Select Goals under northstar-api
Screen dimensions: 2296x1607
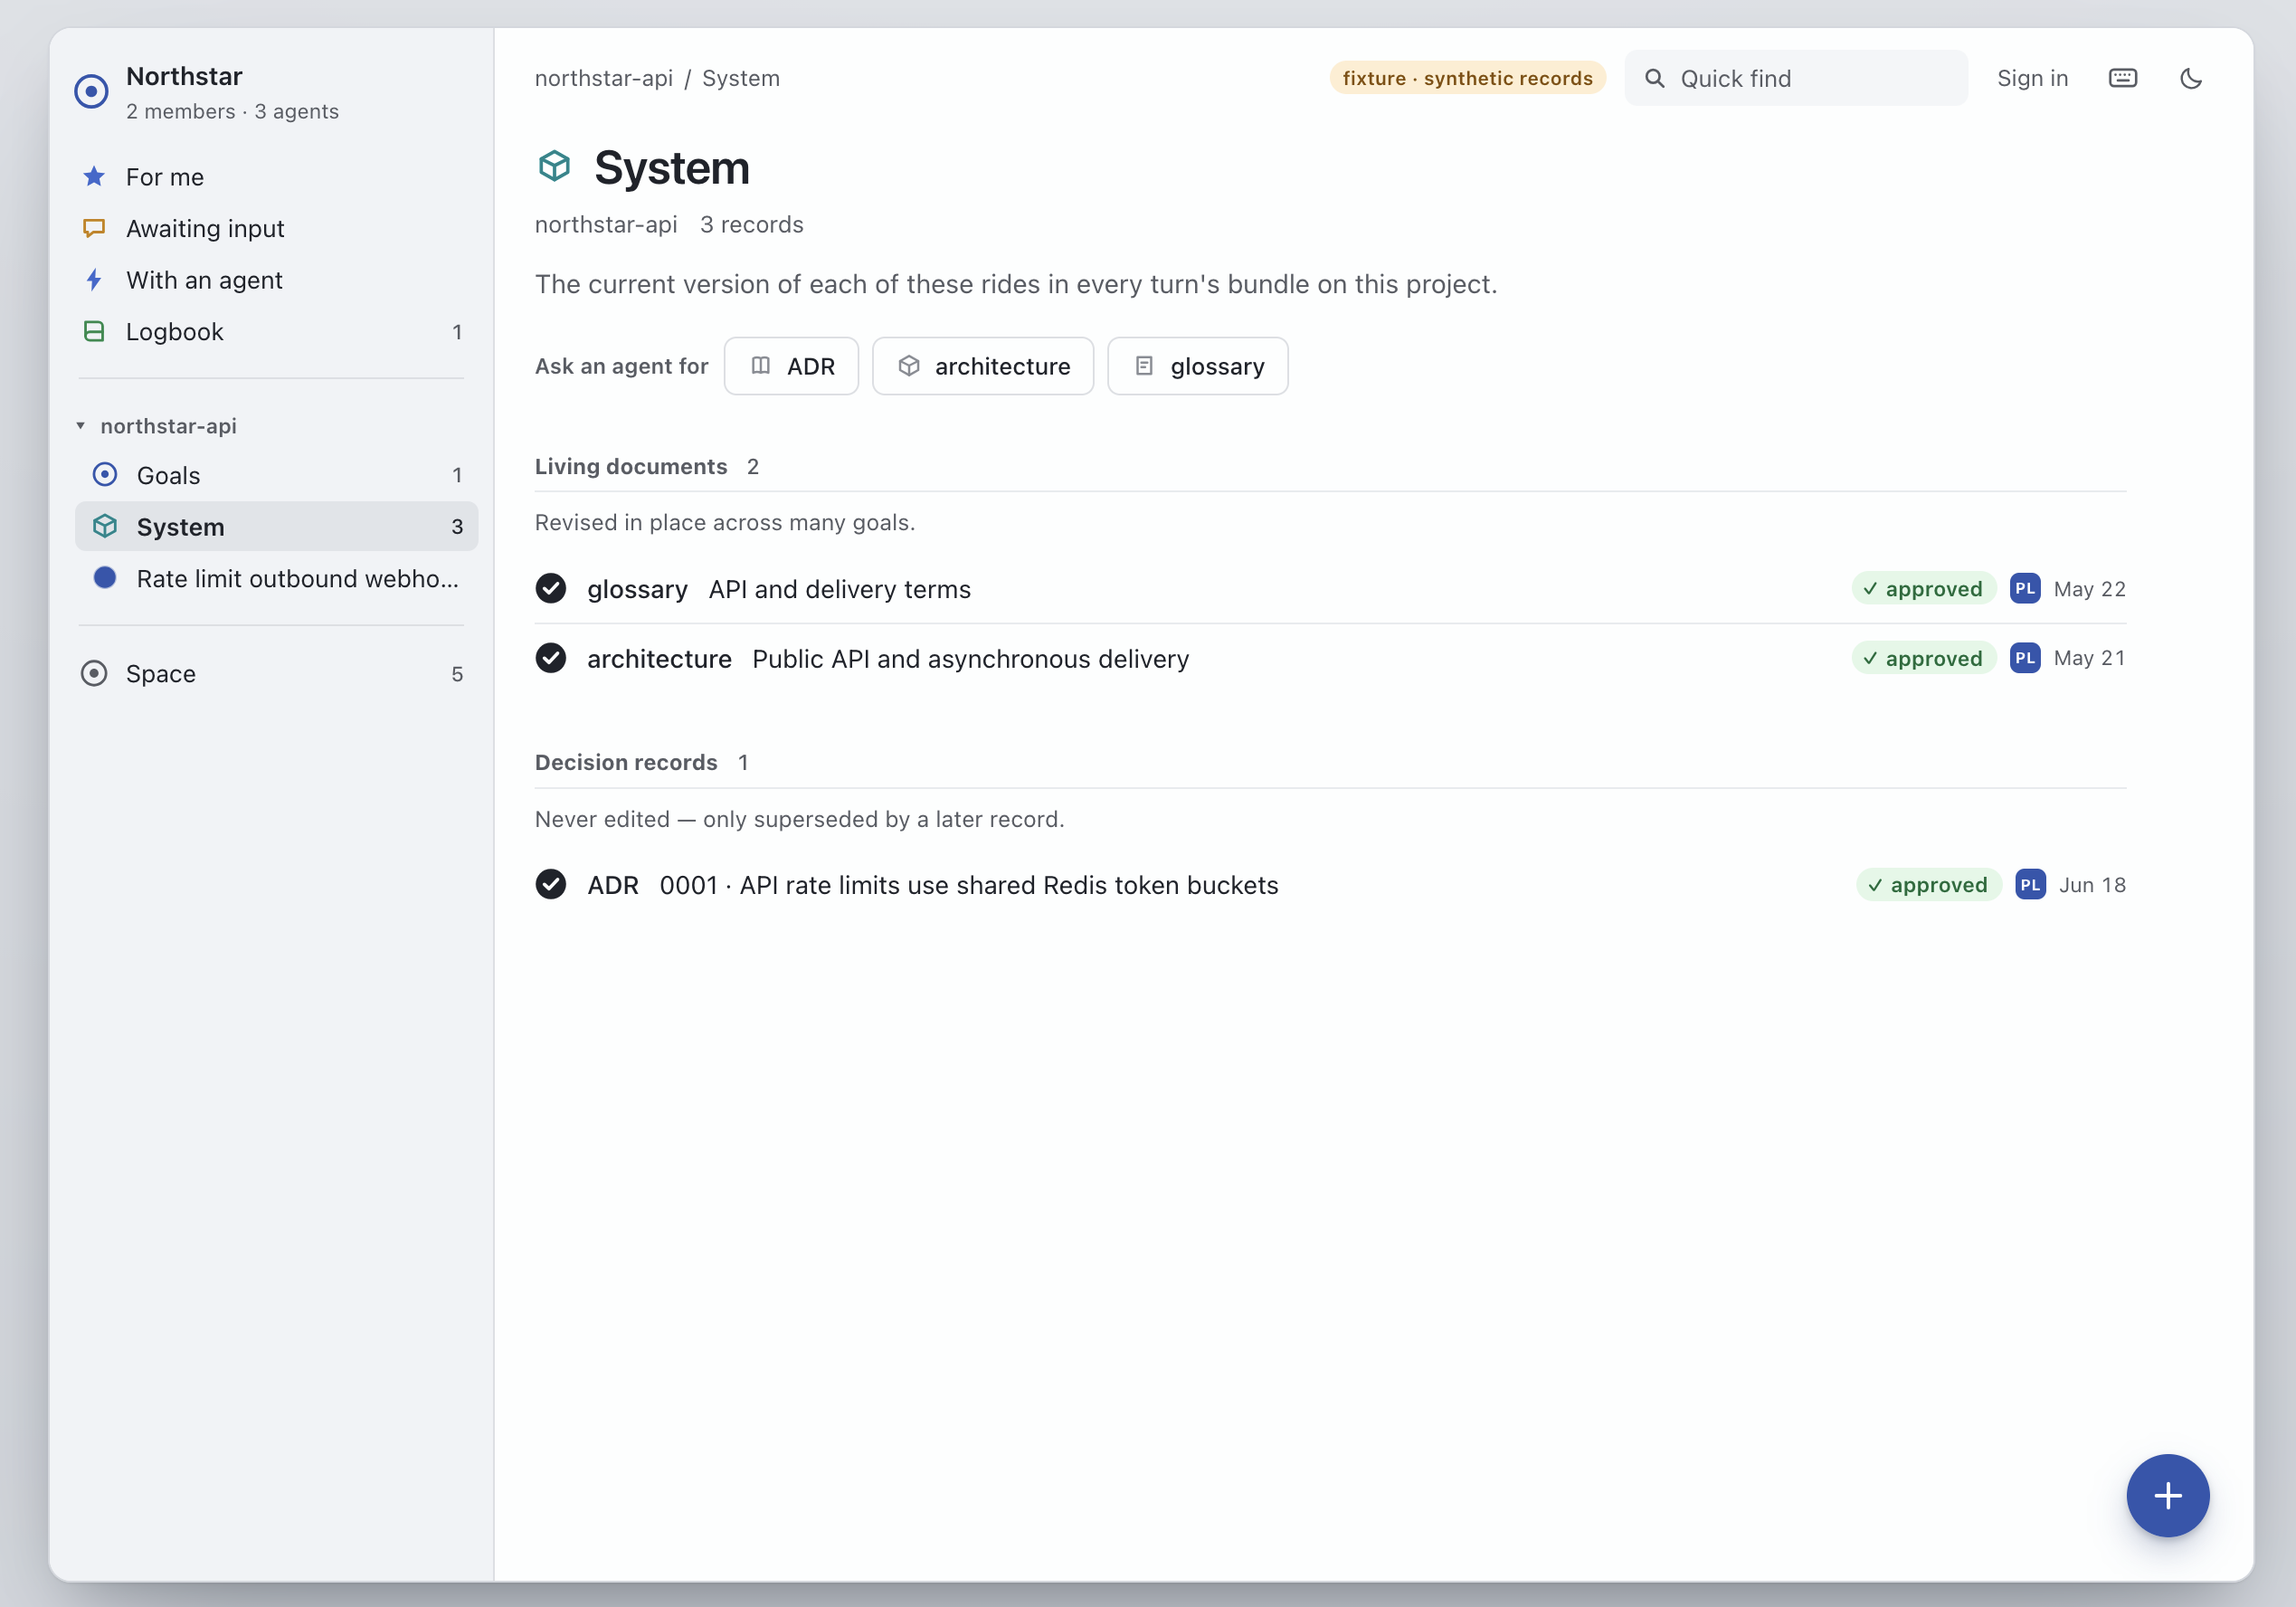276,475
